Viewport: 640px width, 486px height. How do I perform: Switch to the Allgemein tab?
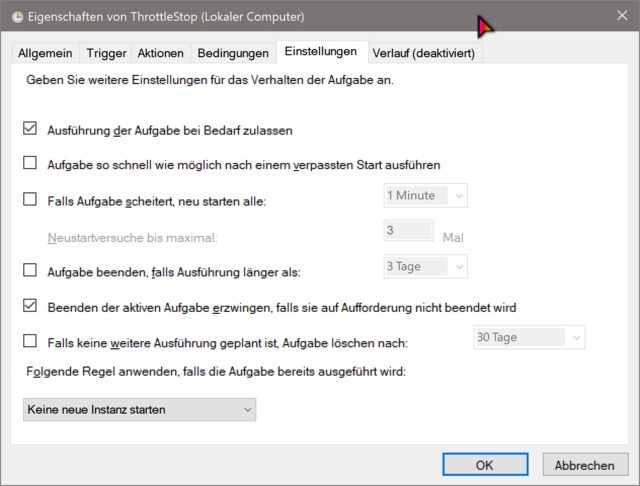45,53
